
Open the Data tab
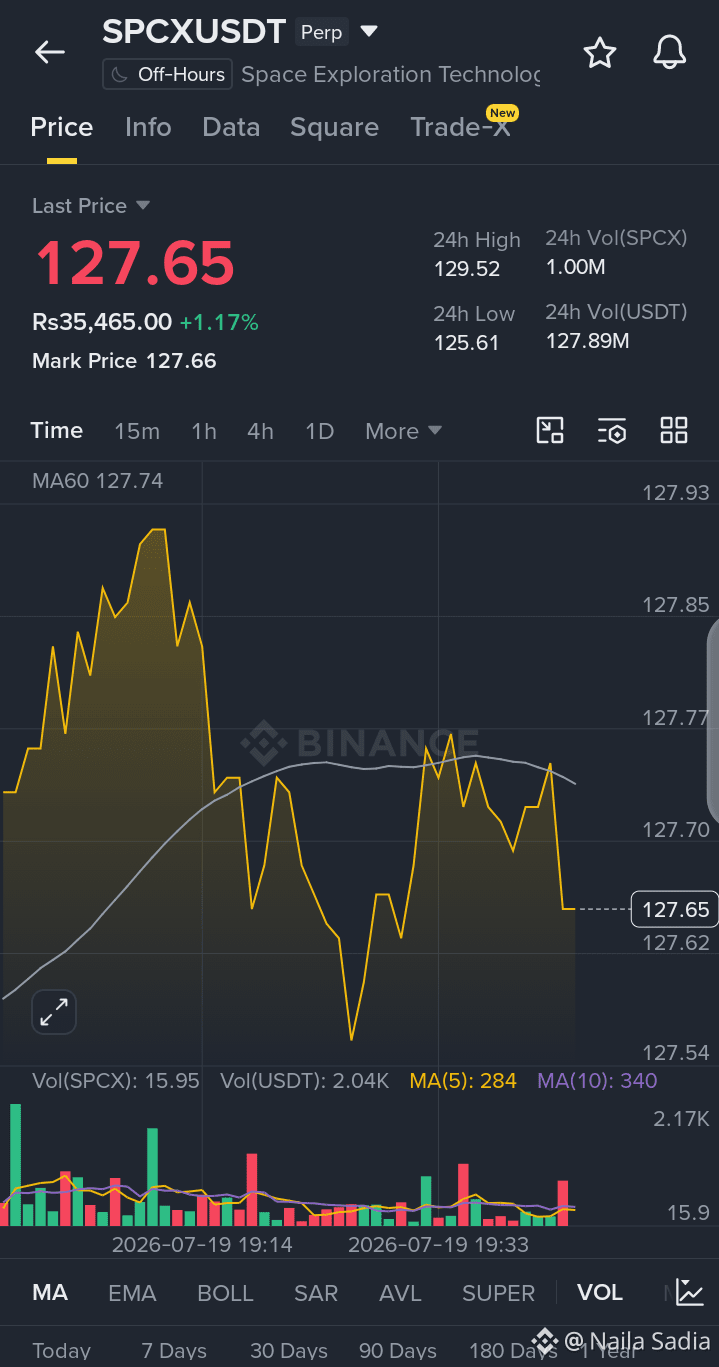[231, 127]
